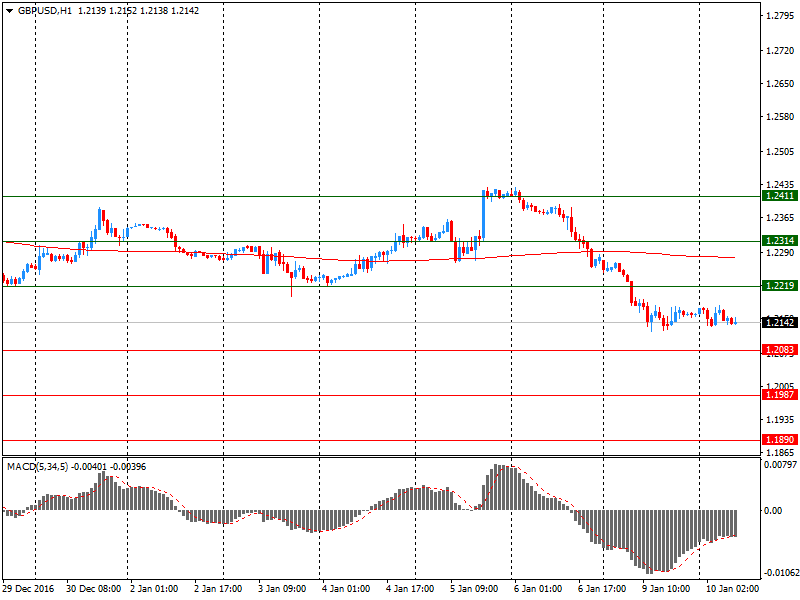The image size is (800, 600).
Task: Click the 1.2720 price scale value
Action: click(780, 51)
